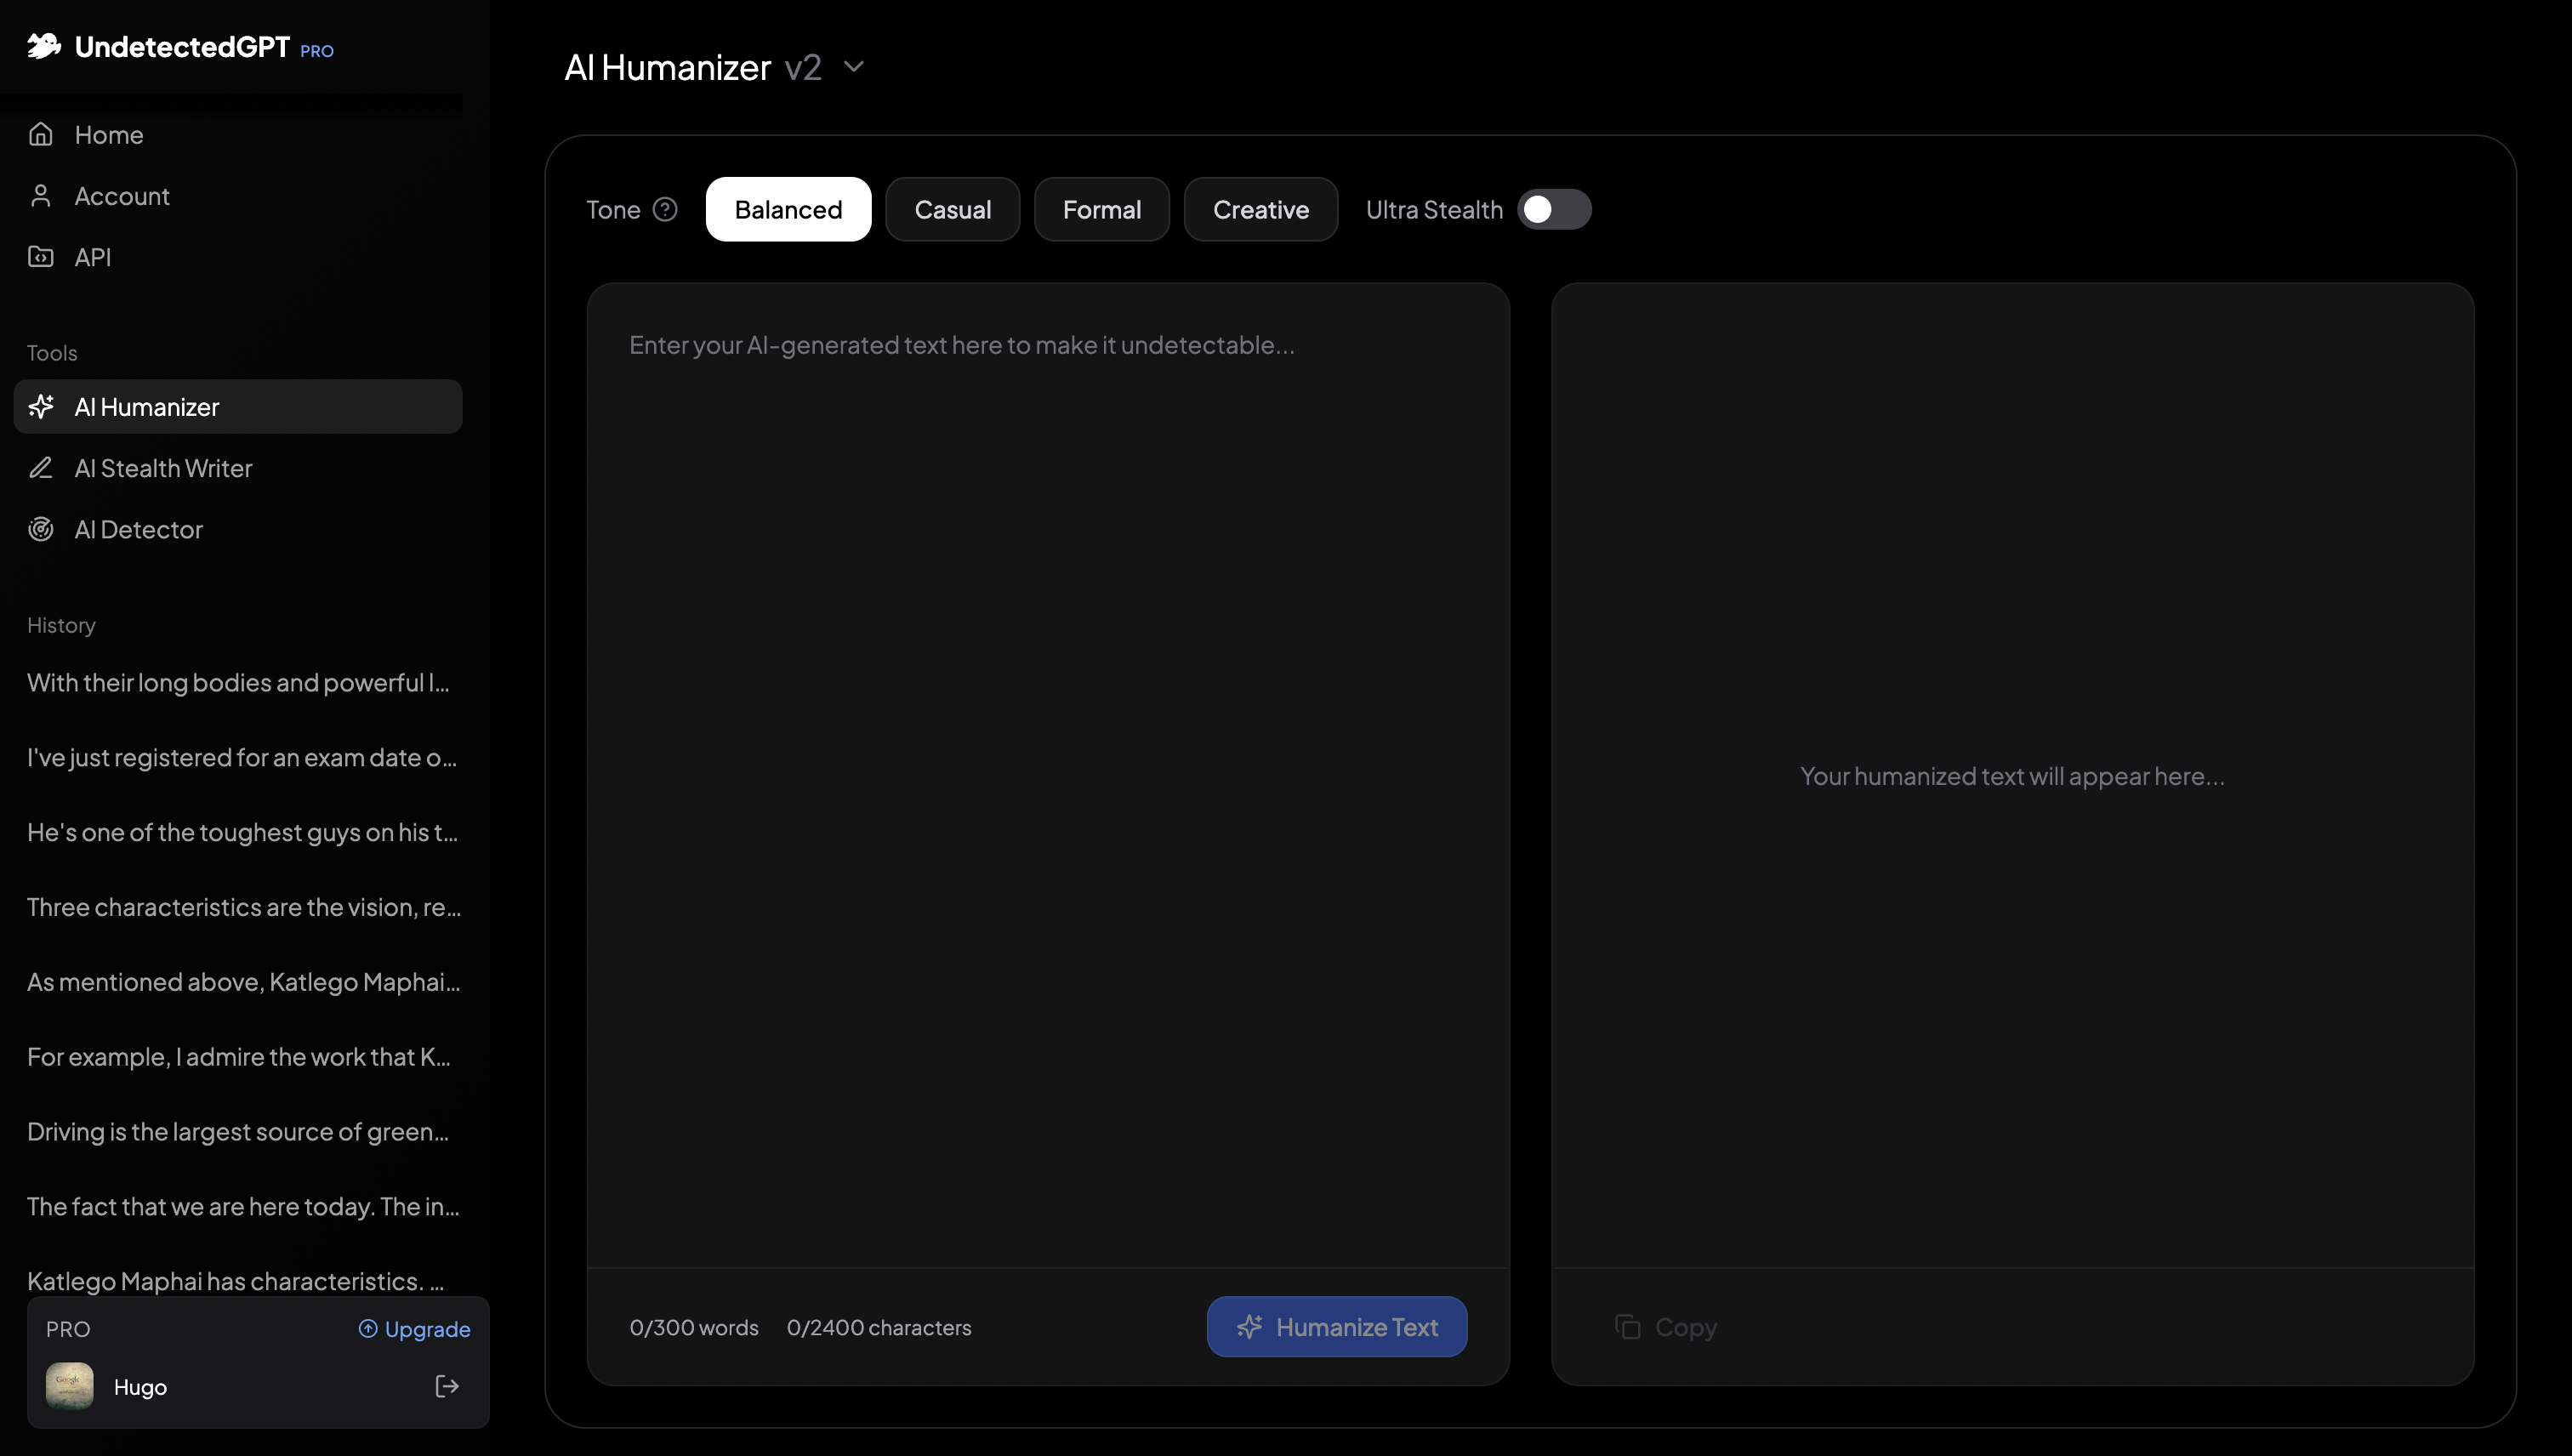Switch to the Casual tone tab
This screenshot has height=1456, width=2572.
pyautogui.click(x=952, y=209)
